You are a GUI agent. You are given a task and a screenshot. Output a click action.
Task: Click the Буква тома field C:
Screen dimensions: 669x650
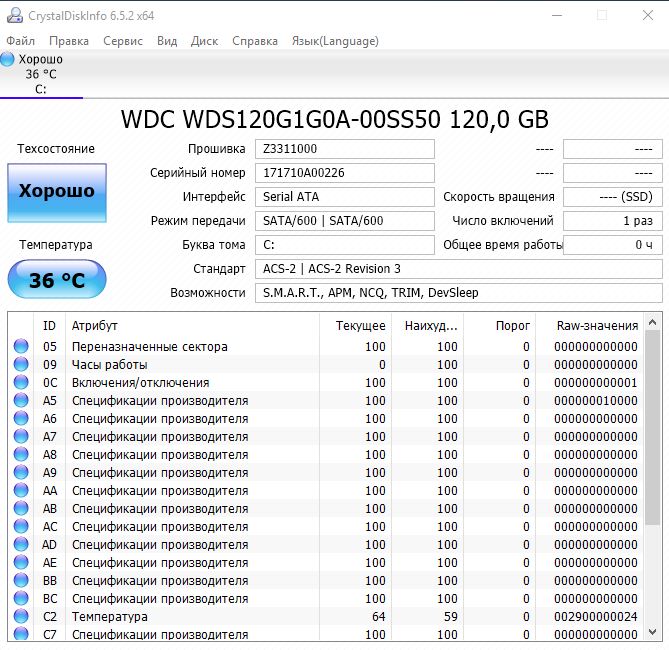pyautogui.click(x=345, y=245)
